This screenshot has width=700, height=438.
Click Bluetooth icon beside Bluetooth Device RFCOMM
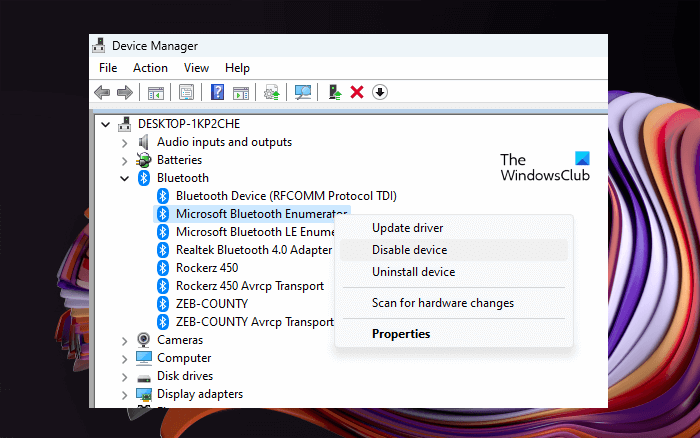pos(162,196)
